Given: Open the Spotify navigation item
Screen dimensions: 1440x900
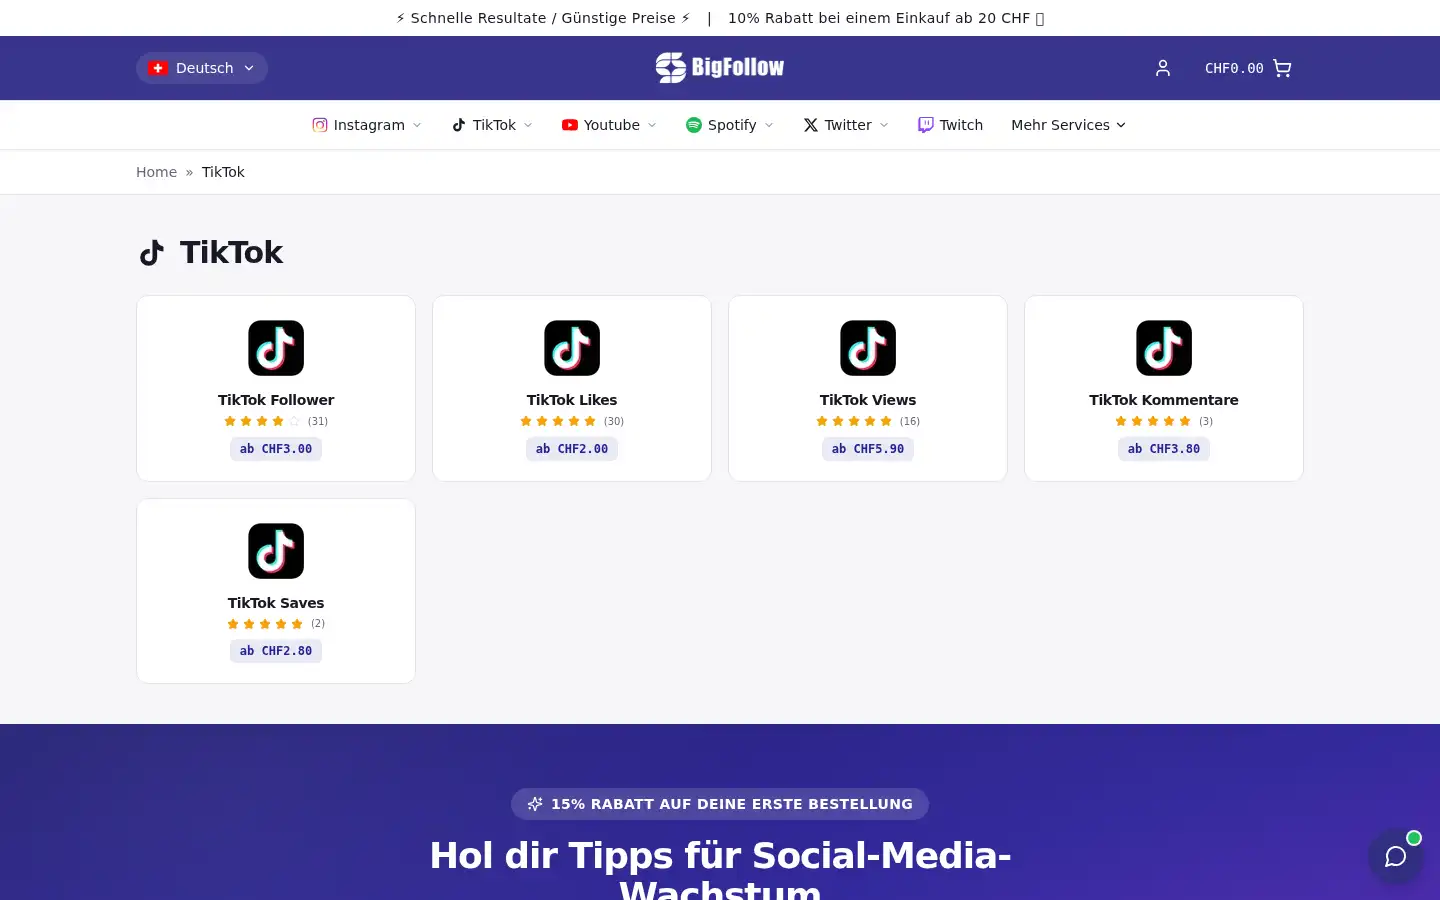Looking at the screenshot, I should (730, 125).
